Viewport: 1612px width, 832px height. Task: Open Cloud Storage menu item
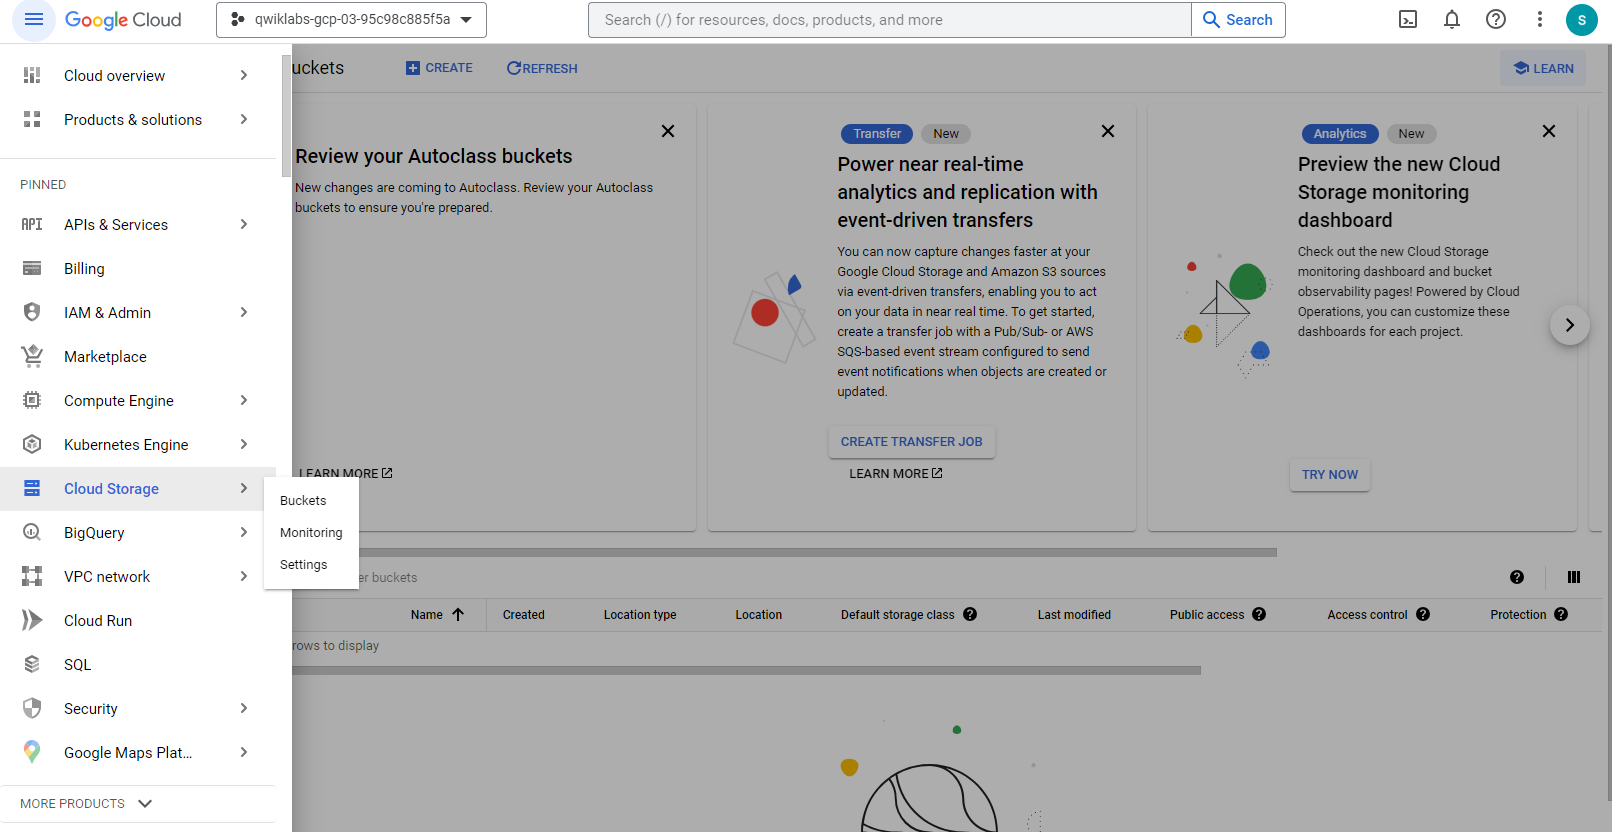point(138,488)
